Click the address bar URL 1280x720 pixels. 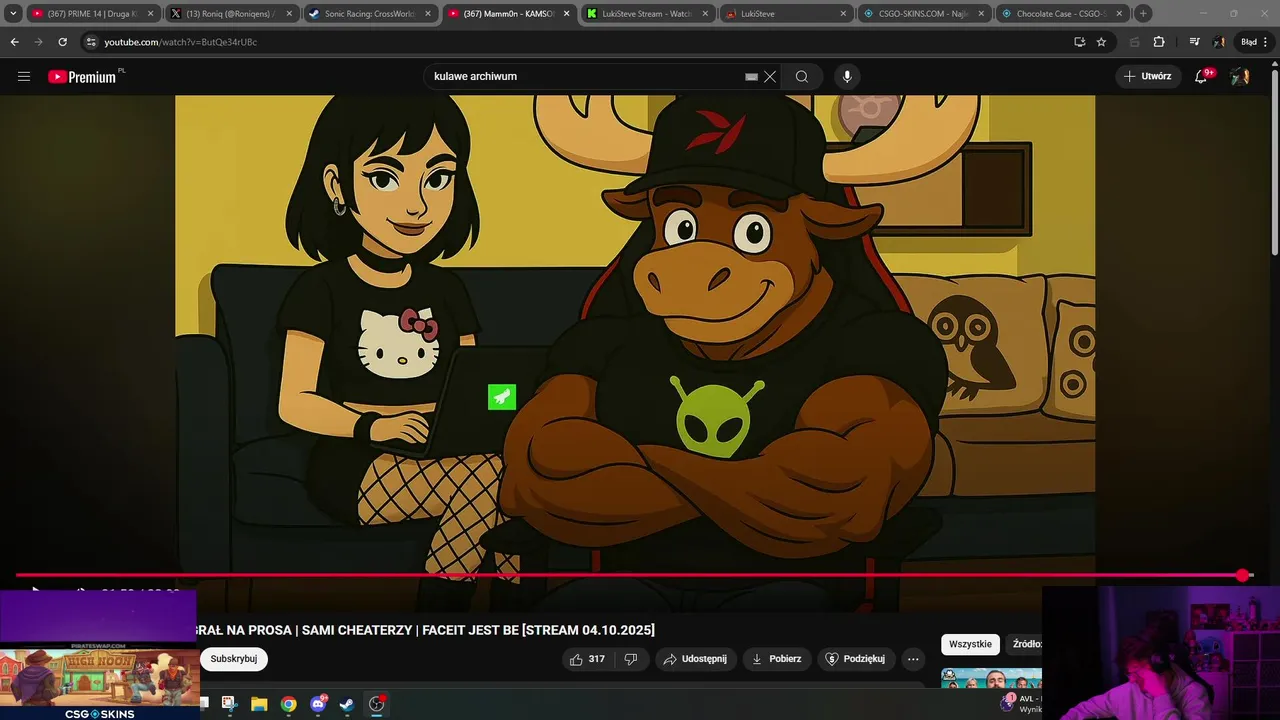[180, 42]
